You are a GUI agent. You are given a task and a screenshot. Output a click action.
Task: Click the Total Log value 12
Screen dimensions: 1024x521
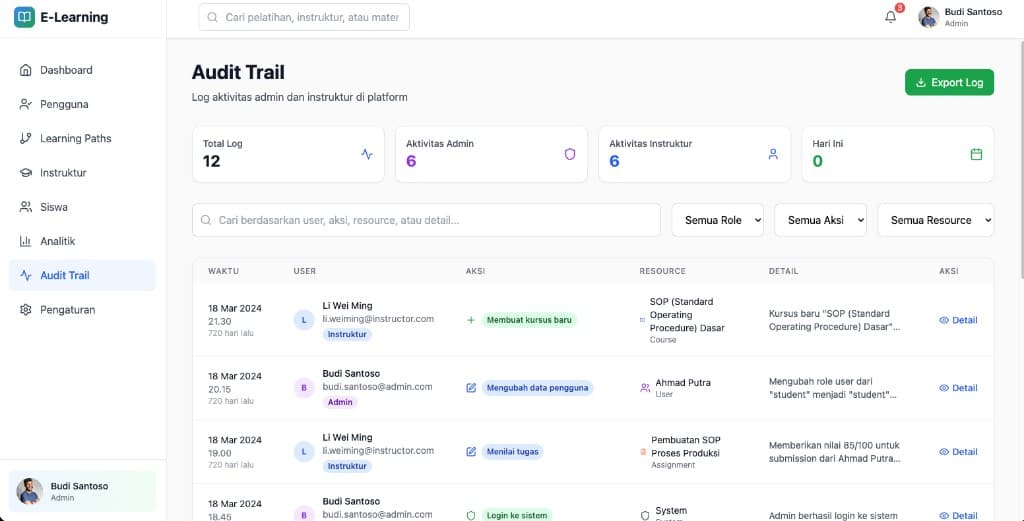[x=212, y=161]
